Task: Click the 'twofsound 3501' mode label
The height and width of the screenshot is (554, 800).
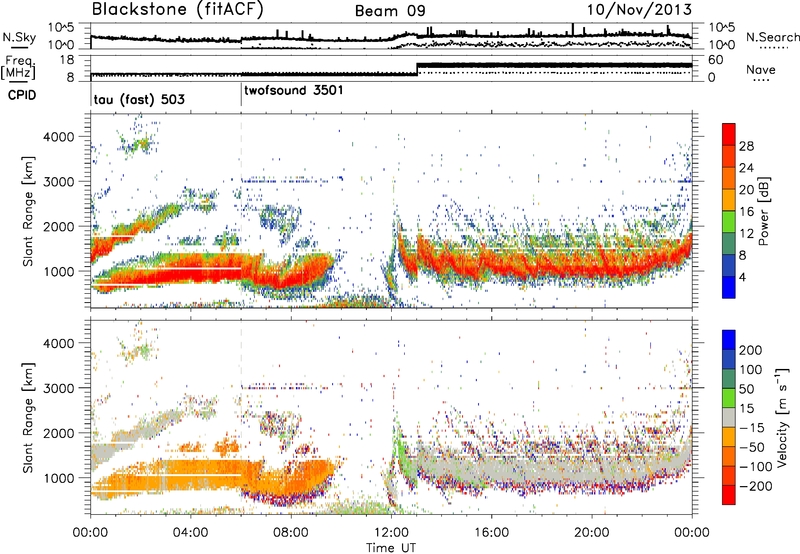Action: coord(294,91)
